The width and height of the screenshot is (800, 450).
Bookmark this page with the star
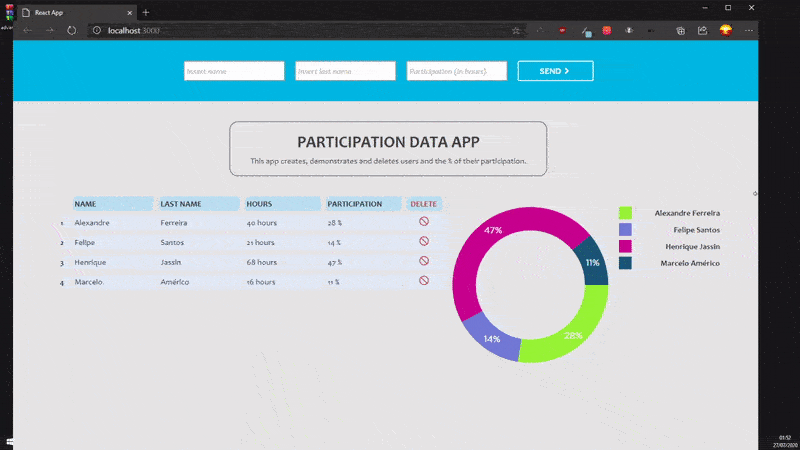[516, 31]
